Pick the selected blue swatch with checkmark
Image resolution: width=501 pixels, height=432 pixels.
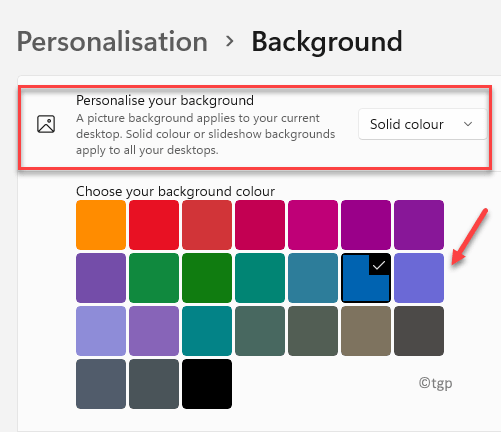(366, 278)
